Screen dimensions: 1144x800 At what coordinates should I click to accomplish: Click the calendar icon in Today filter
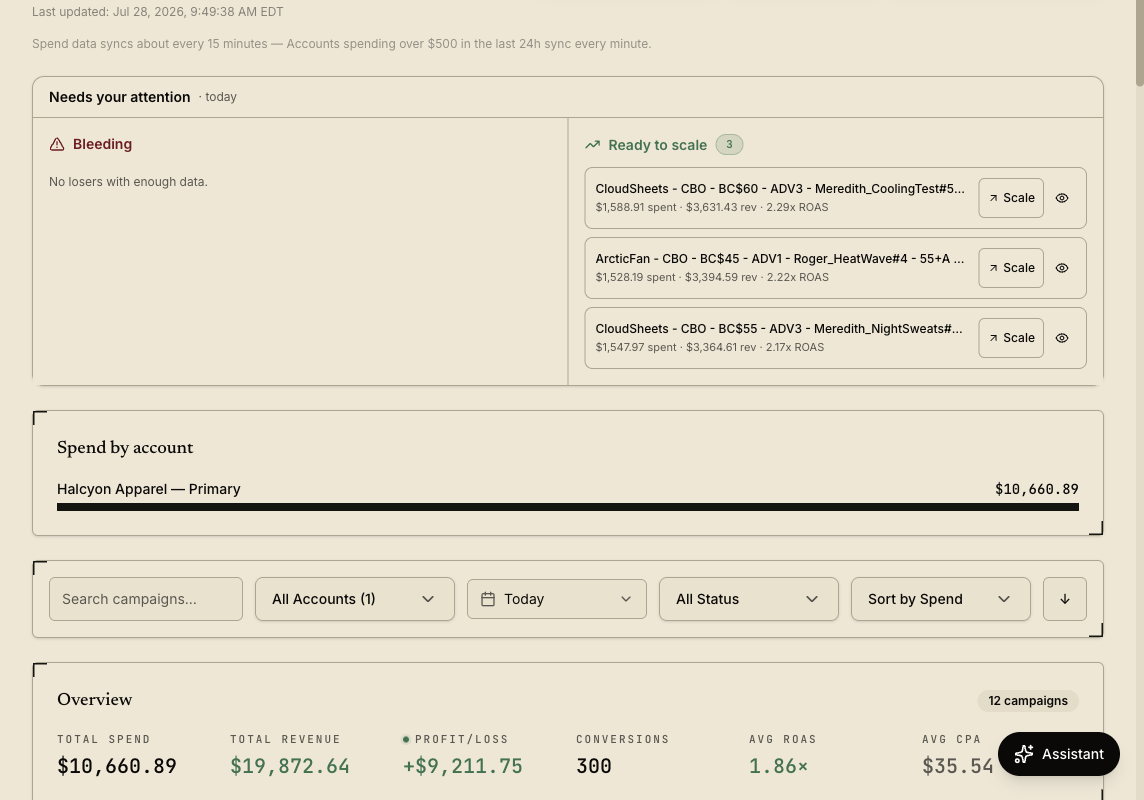coord(488,599)
